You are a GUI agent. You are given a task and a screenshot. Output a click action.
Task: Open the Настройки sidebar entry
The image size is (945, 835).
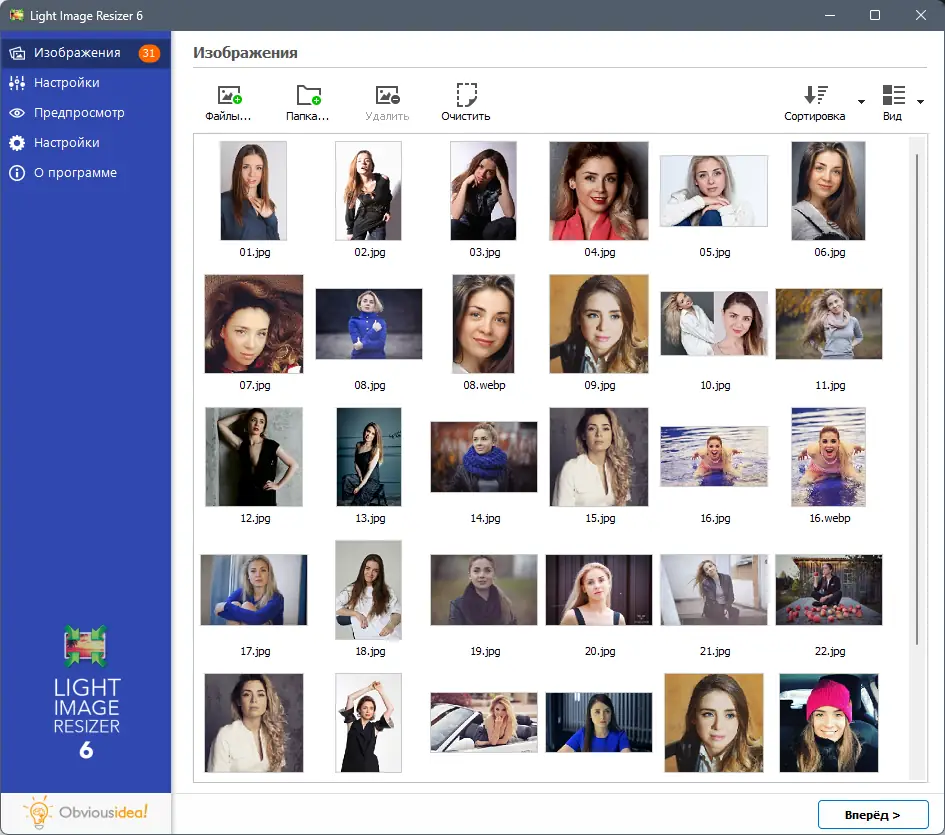[x=70, y=82]
